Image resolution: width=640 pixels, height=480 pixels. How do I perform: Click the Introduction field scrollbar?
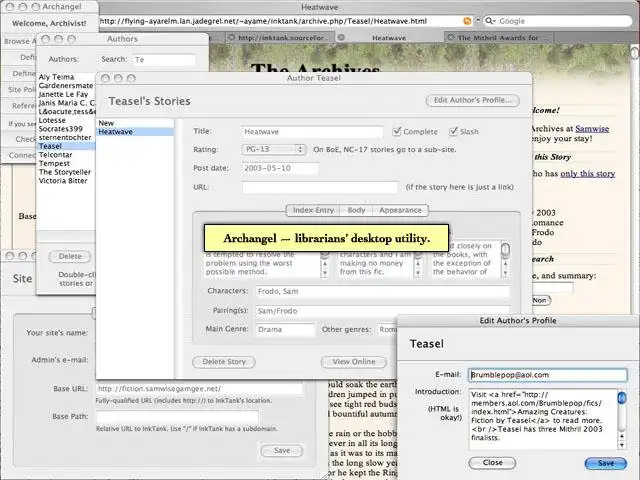coord(622,419)
